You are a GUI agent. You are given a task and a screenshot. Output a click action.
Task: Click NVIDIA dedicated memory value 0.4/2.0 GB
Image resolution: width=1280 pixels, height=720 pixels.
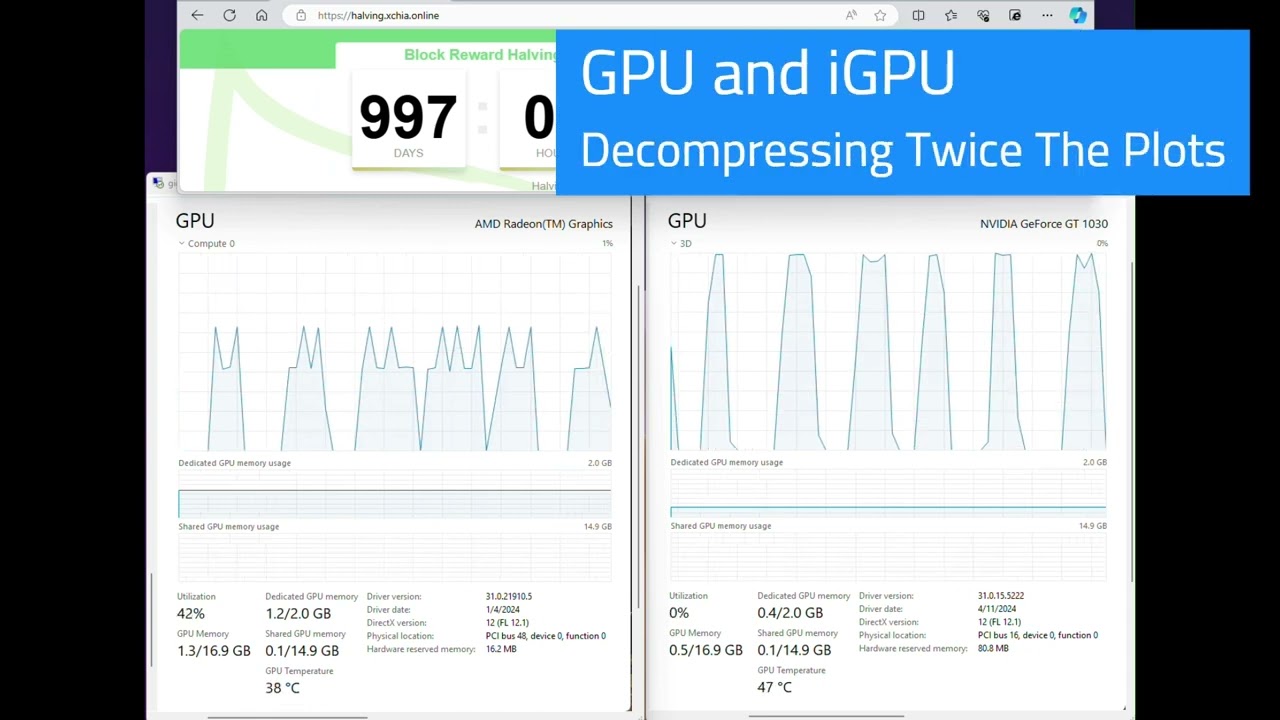790,613
